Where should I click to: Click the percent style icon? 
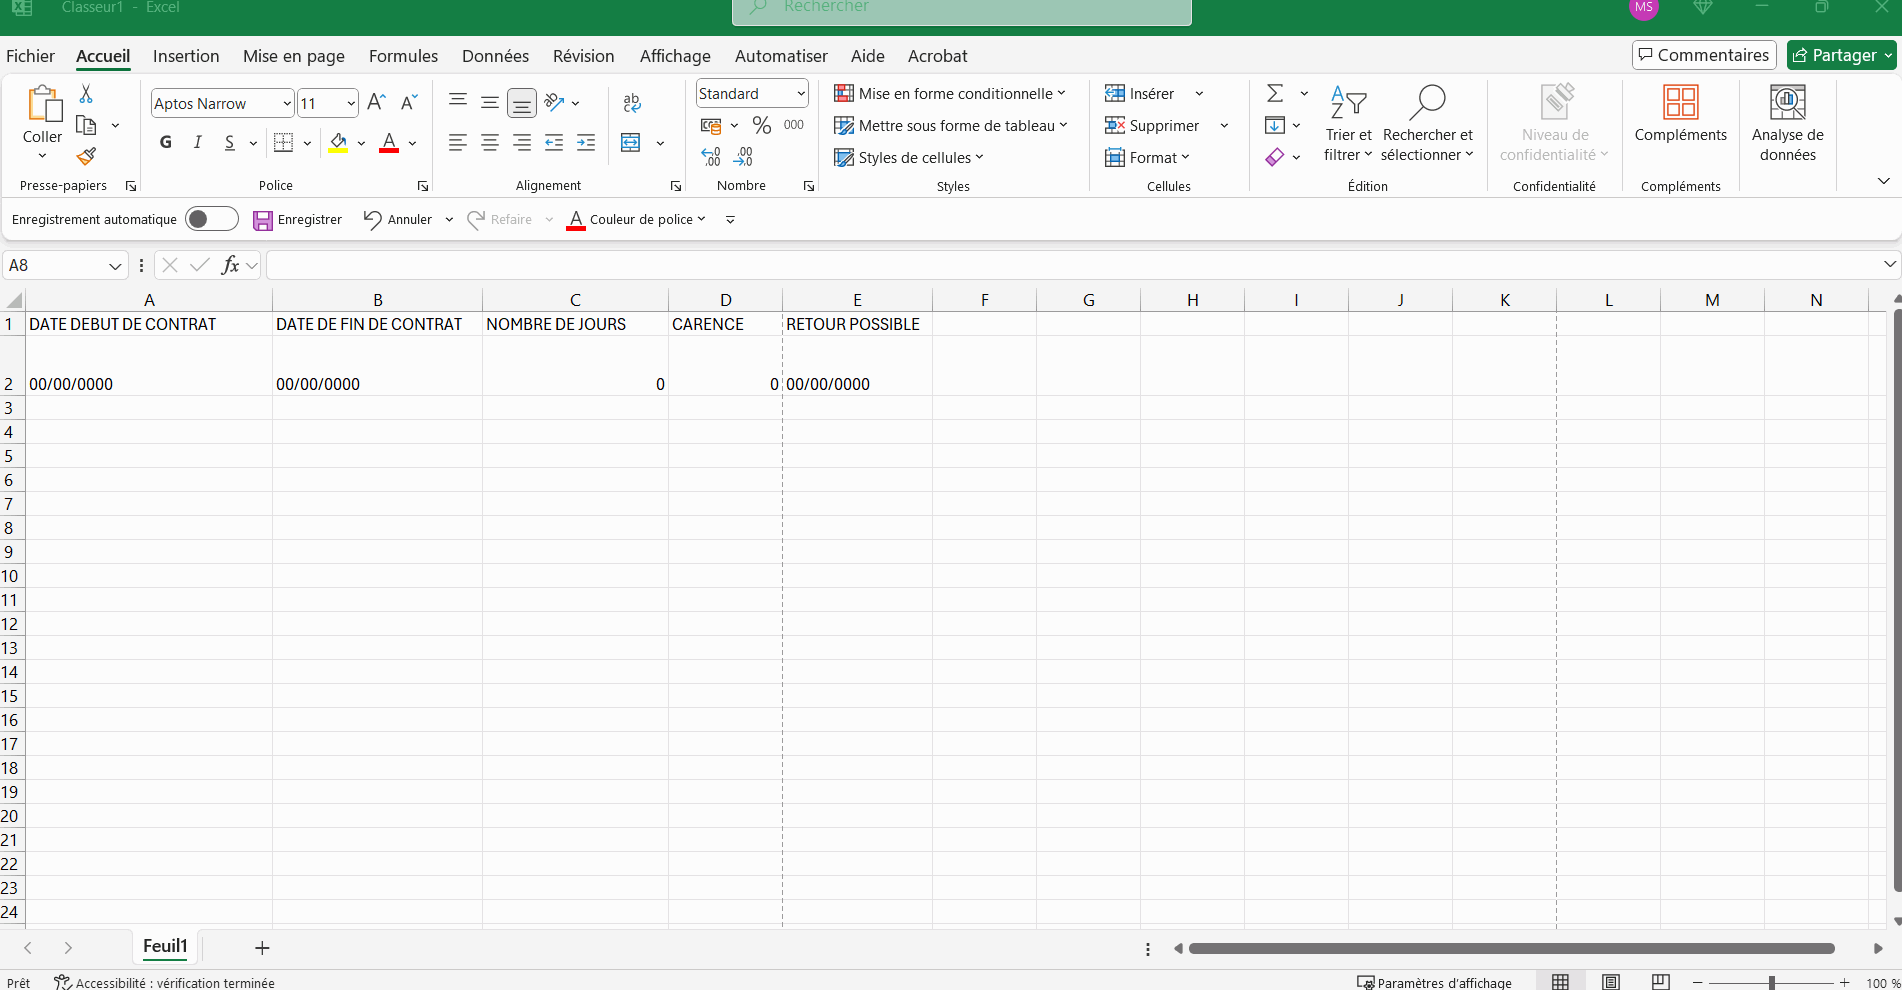pos(762,125)
